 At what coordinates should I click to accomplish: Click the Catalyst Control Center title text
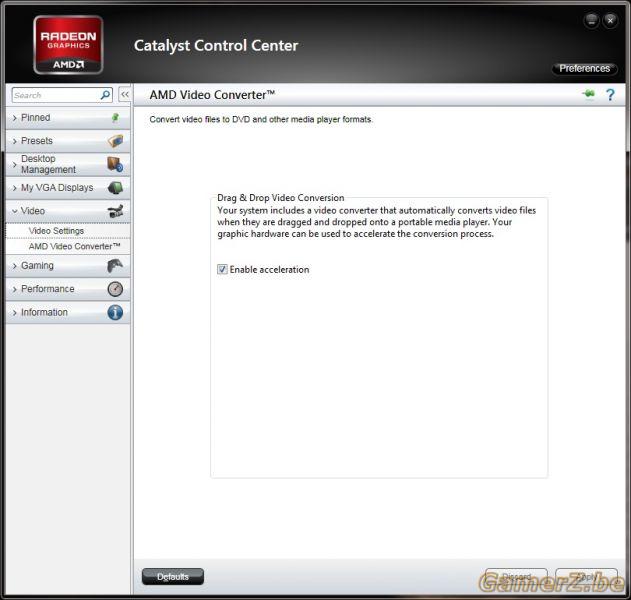216,45
